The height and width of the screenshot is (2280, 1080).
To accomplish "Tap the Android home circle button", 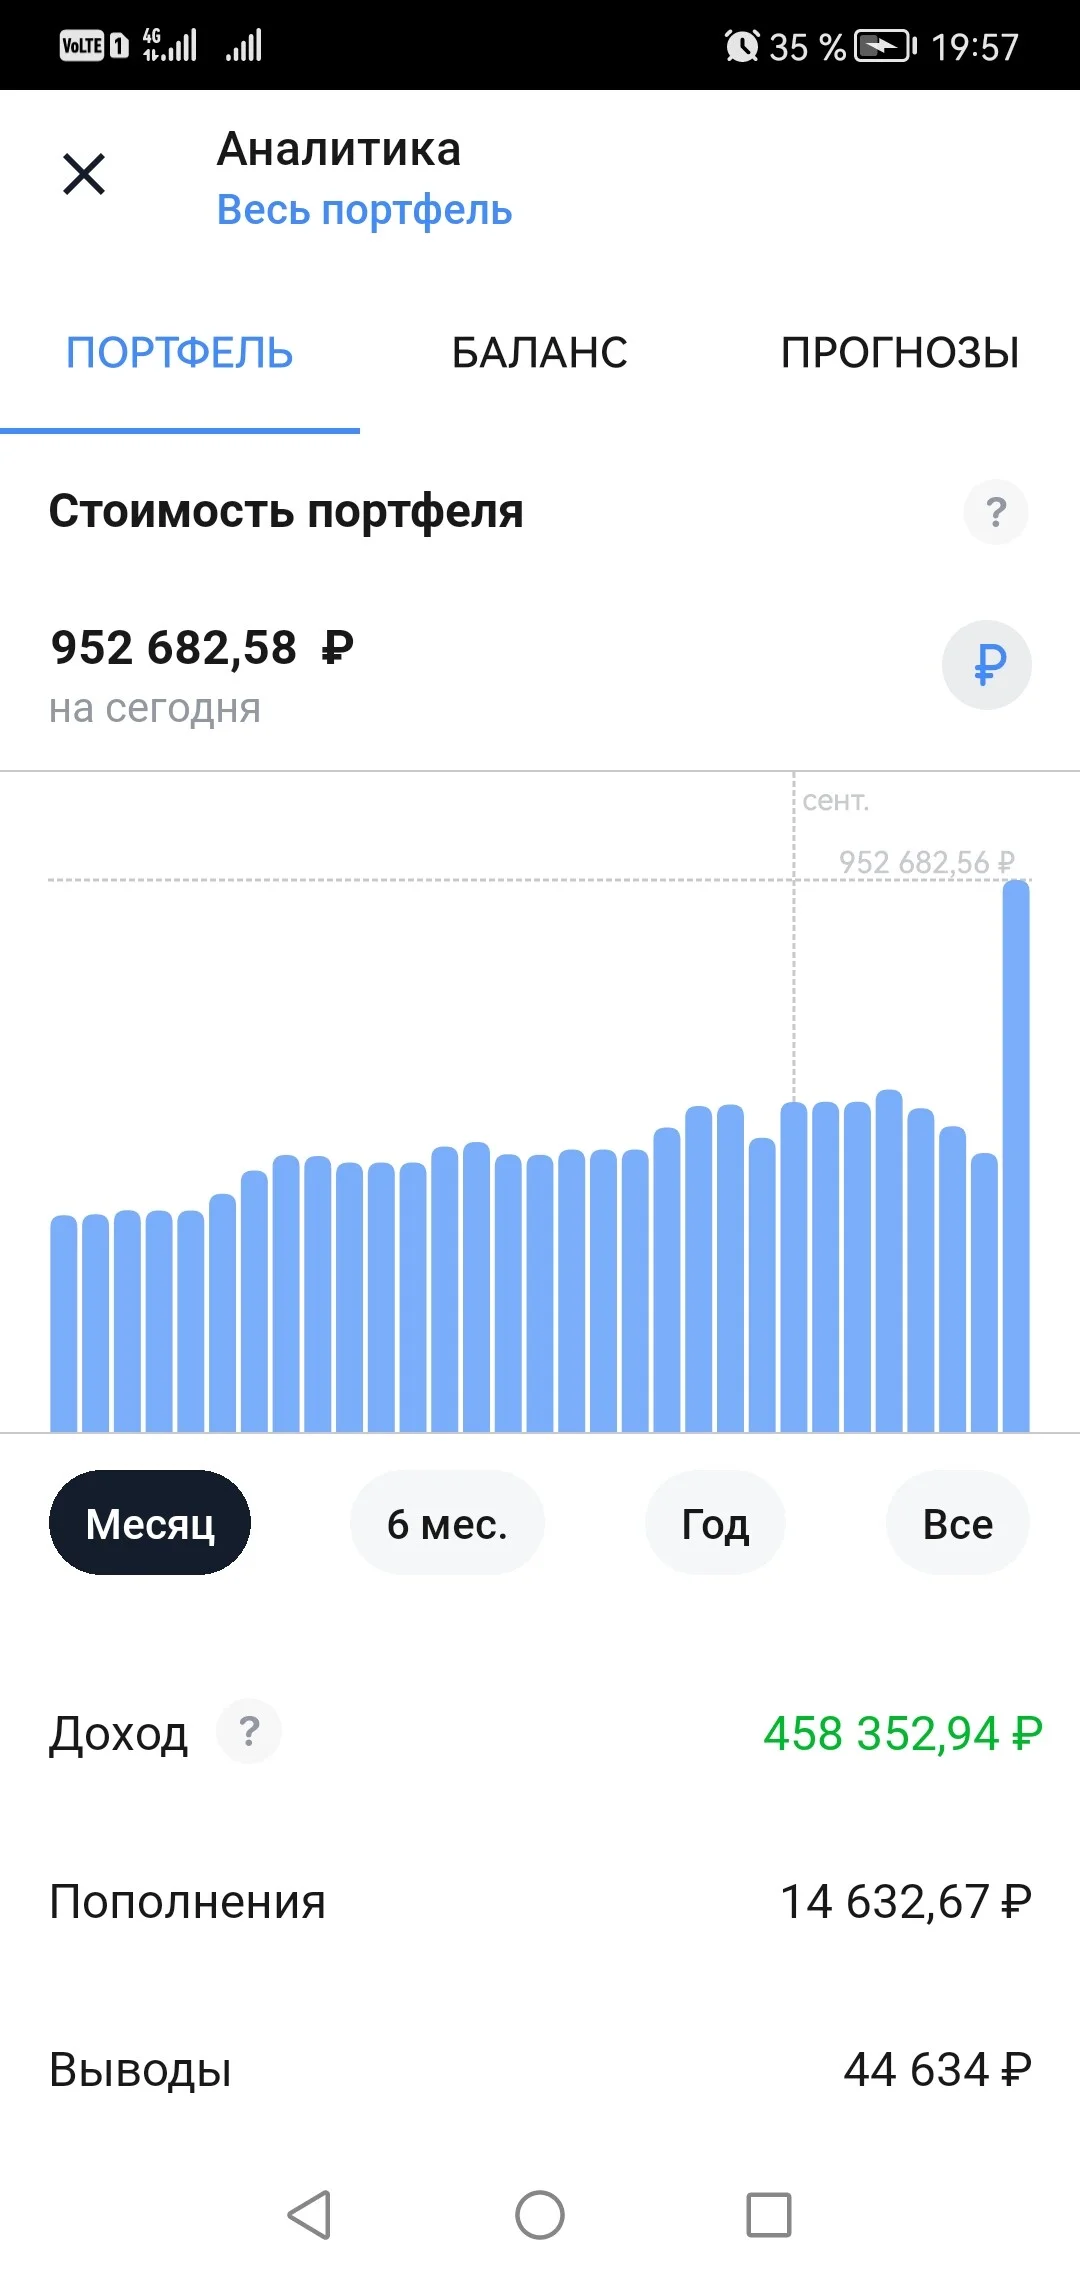I will coord(540,2214).
